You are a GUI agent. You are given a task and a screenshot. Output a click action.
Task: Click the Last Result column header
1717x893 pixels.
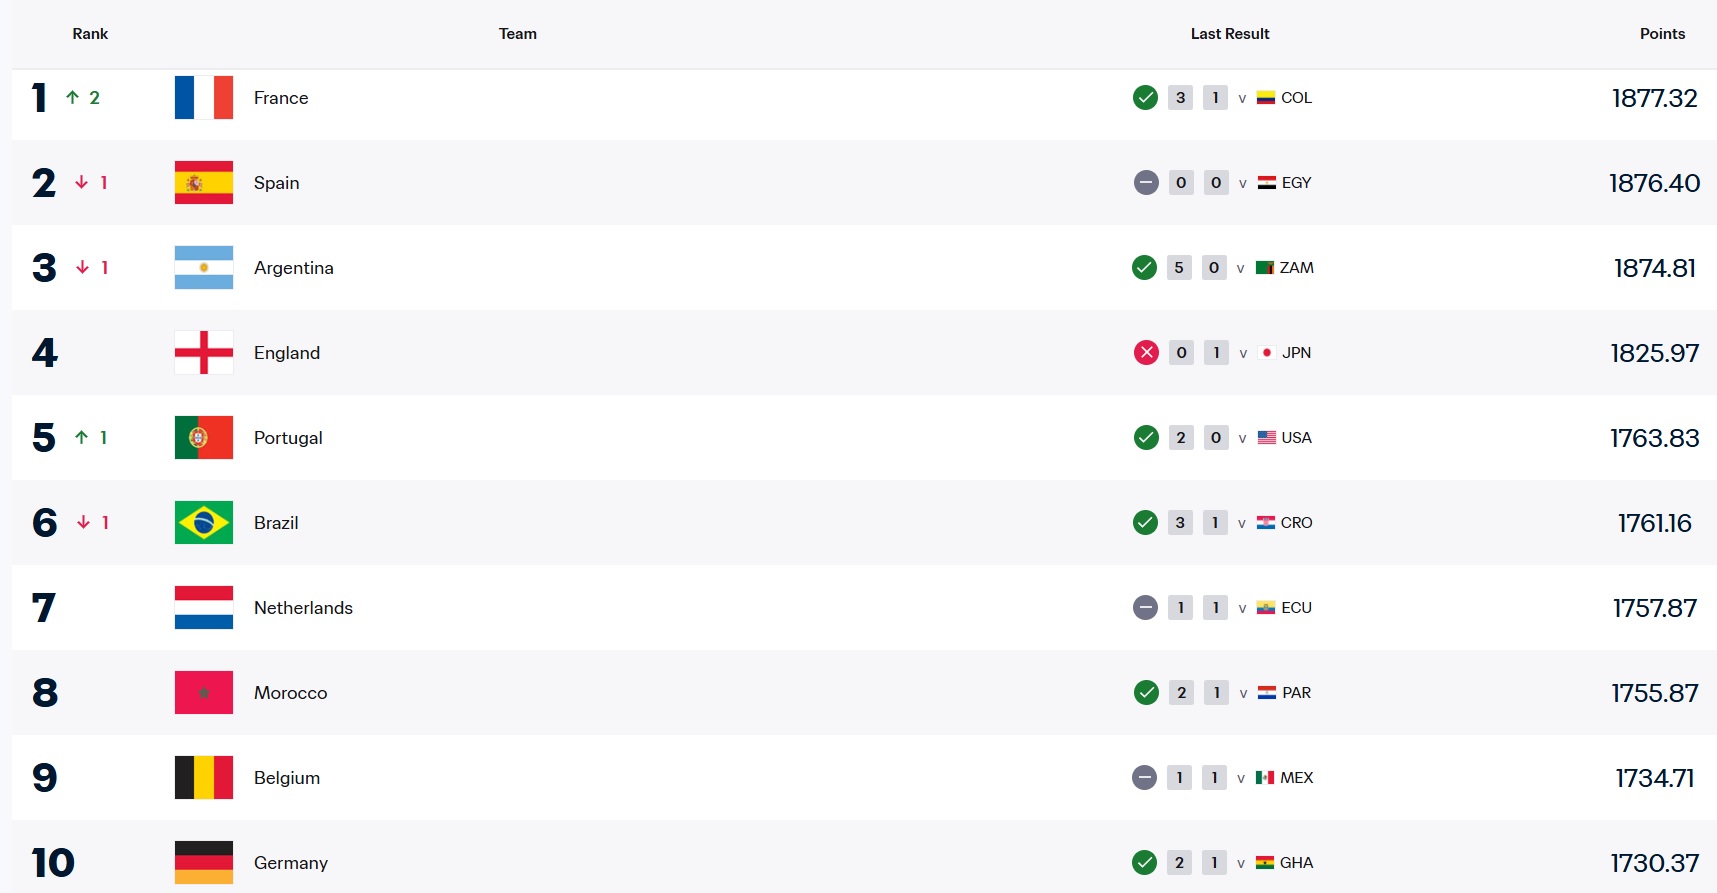click(x=1229, y=34)
